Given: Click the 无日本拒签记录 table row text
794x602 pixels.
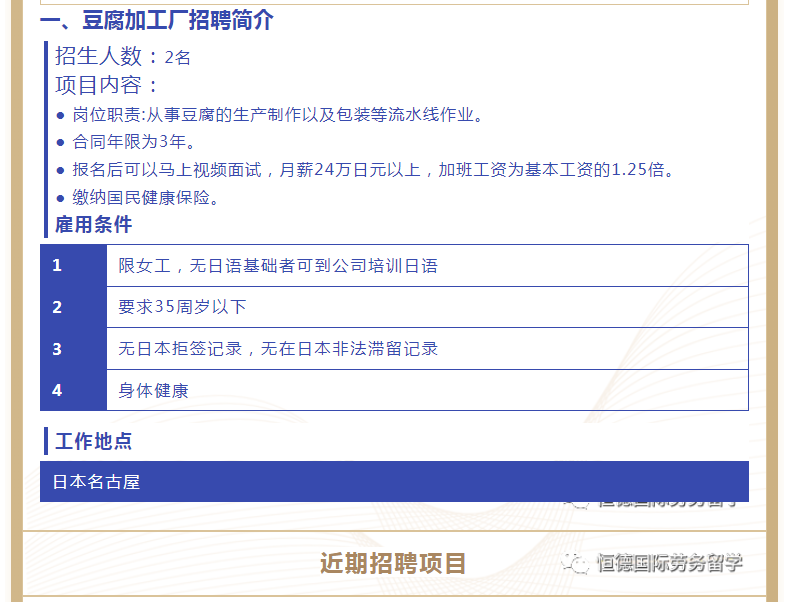Looking at the screenshot, I should pyautogui.click(x=277, y=349).
